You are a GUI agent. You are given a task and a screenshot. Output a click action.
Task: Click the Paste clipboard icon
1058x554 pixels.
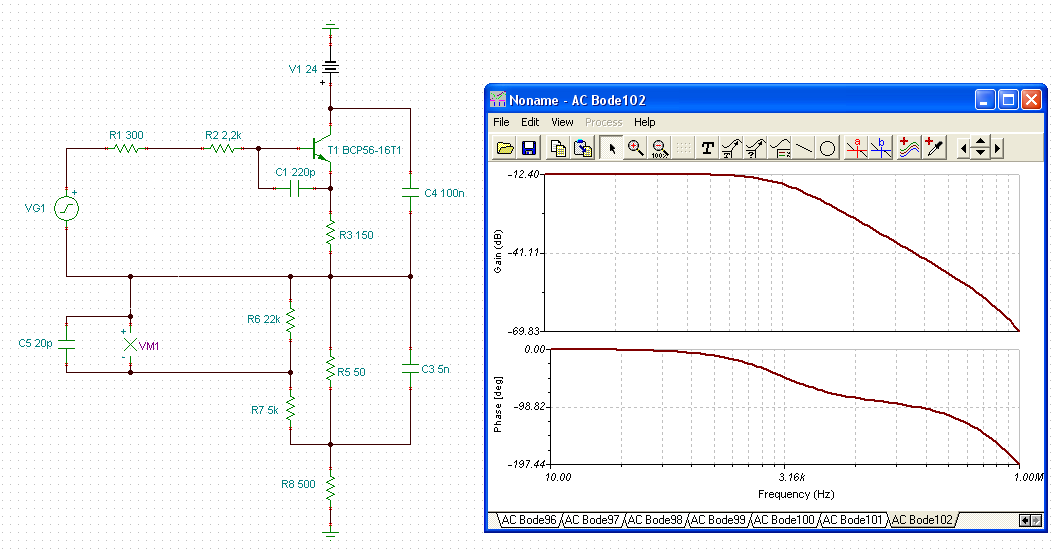[x=582, y=148]
